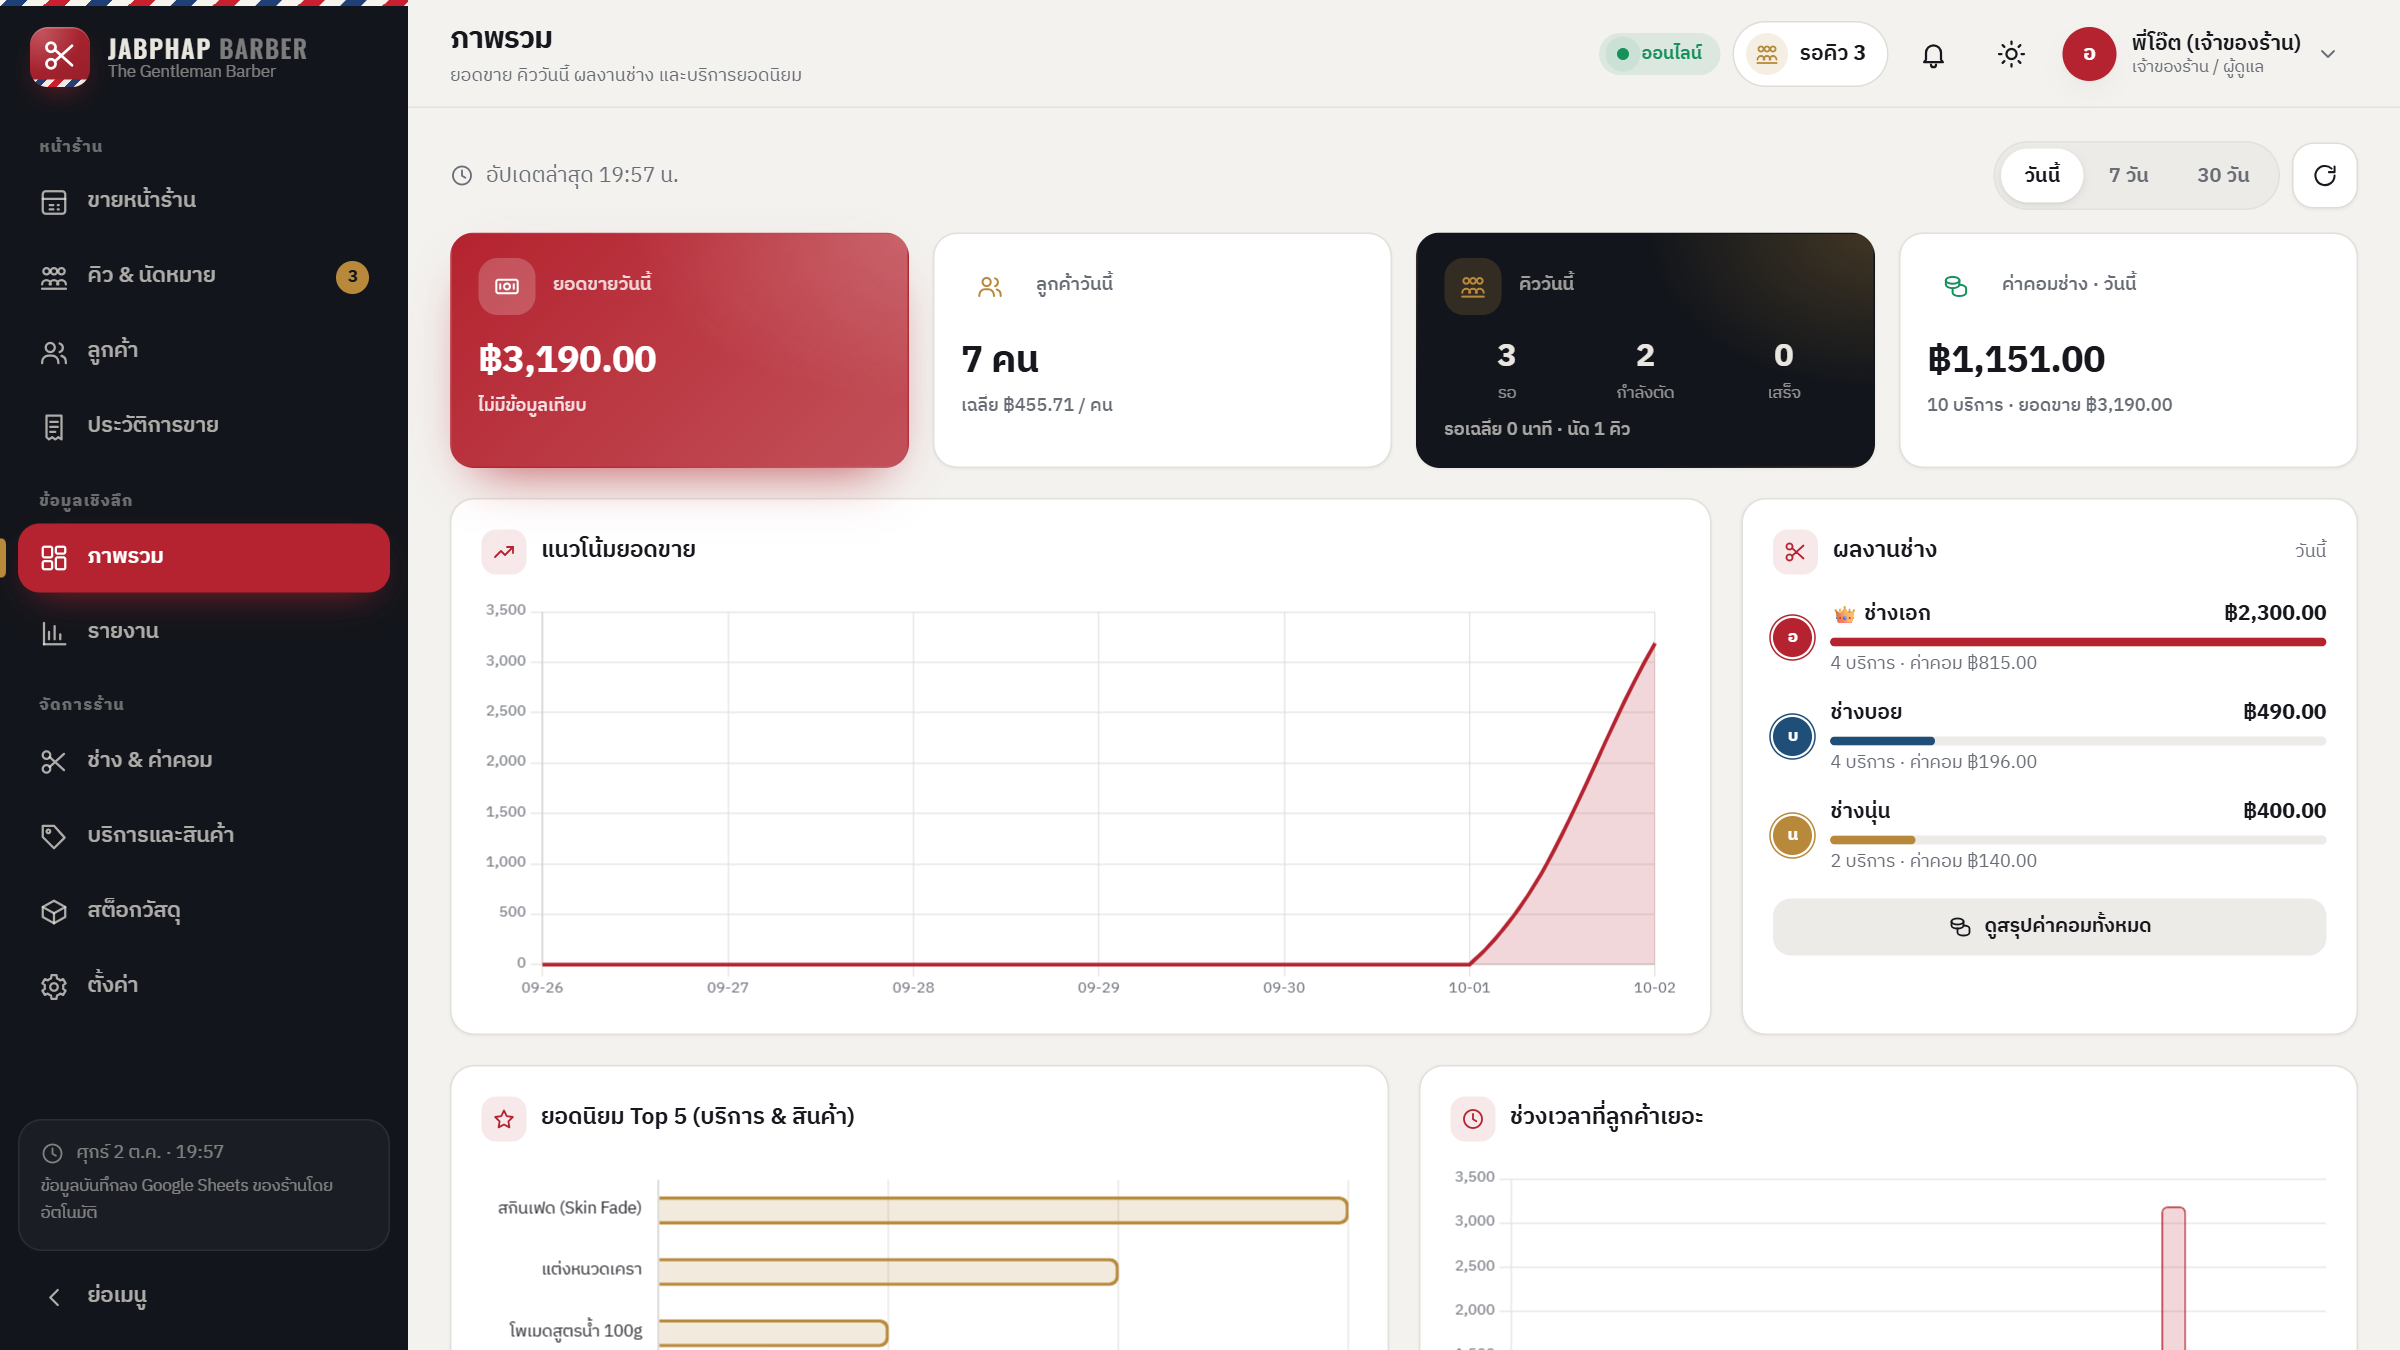
Task: Click the refresh data icon button
Action: tap(2325, 175)
